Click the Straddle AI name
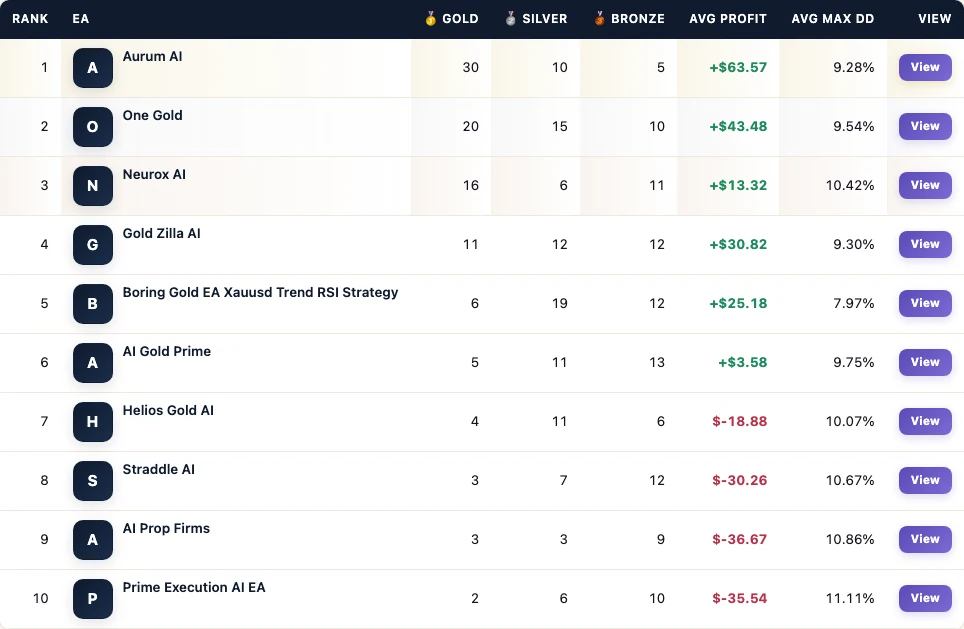964x629 pixels. 159,470
